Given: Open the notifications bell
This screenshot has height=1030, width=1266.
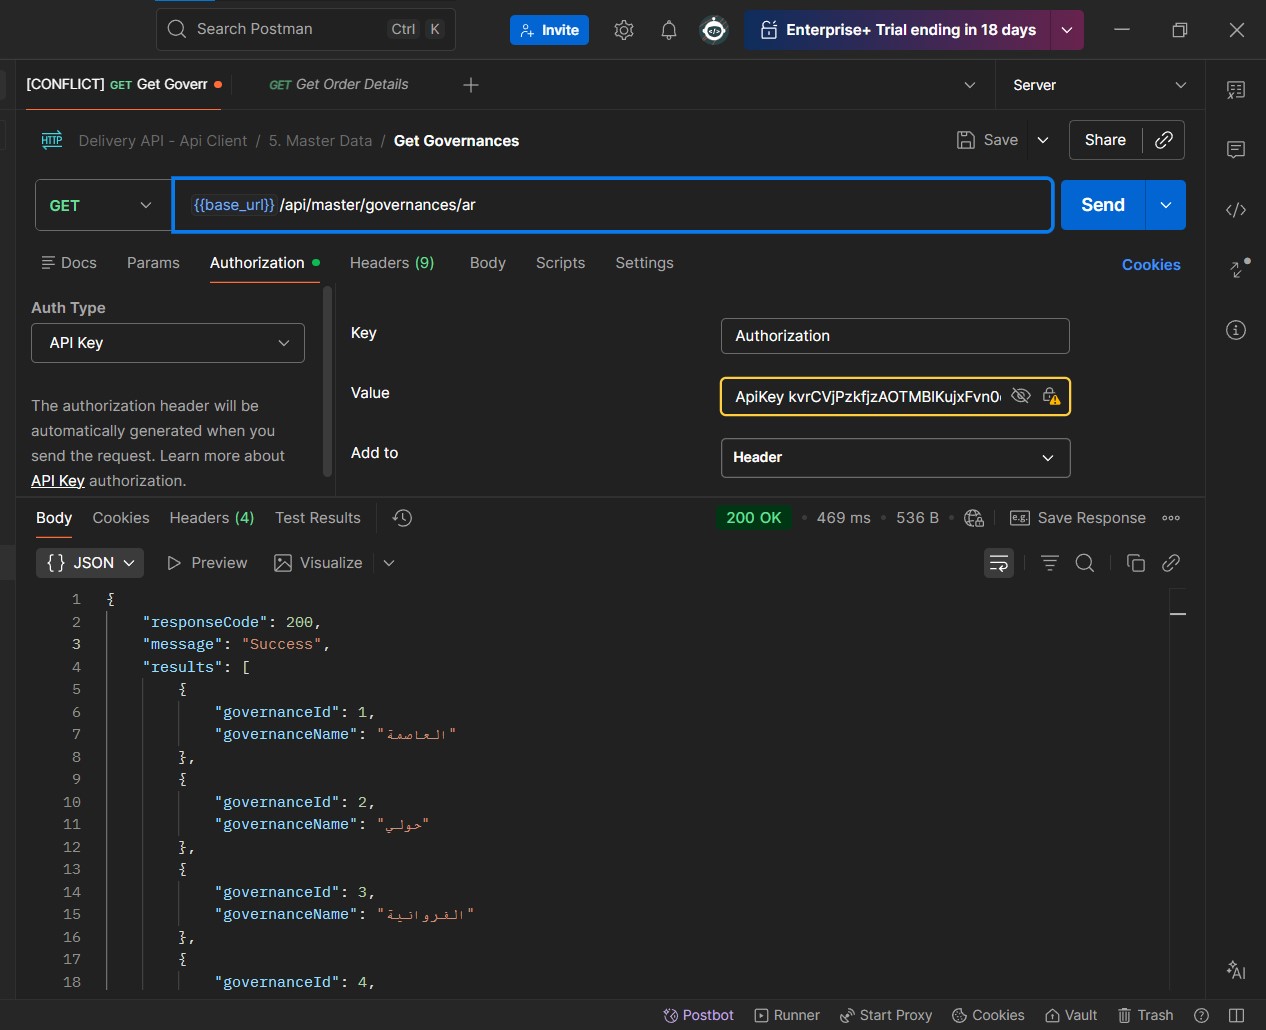Looking at the screenshot, I should [x=669, y=30].
